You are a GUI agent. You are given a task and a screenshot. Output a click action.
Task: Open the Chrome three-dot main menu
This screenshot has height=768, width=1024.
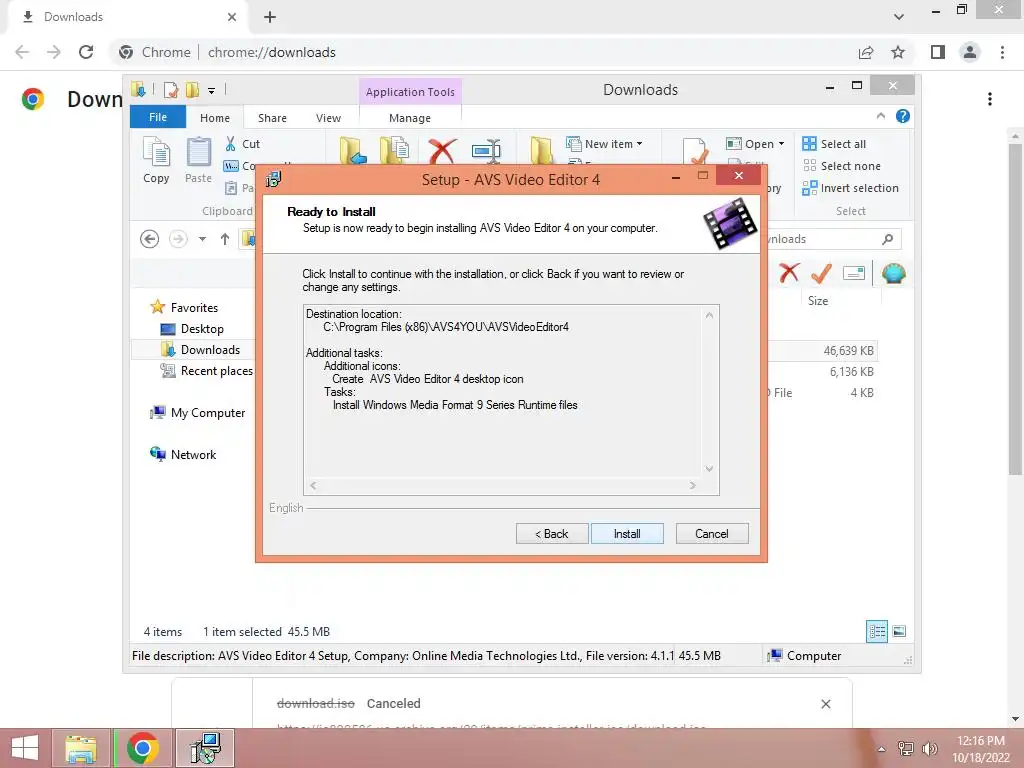(x=1002, y=52)
